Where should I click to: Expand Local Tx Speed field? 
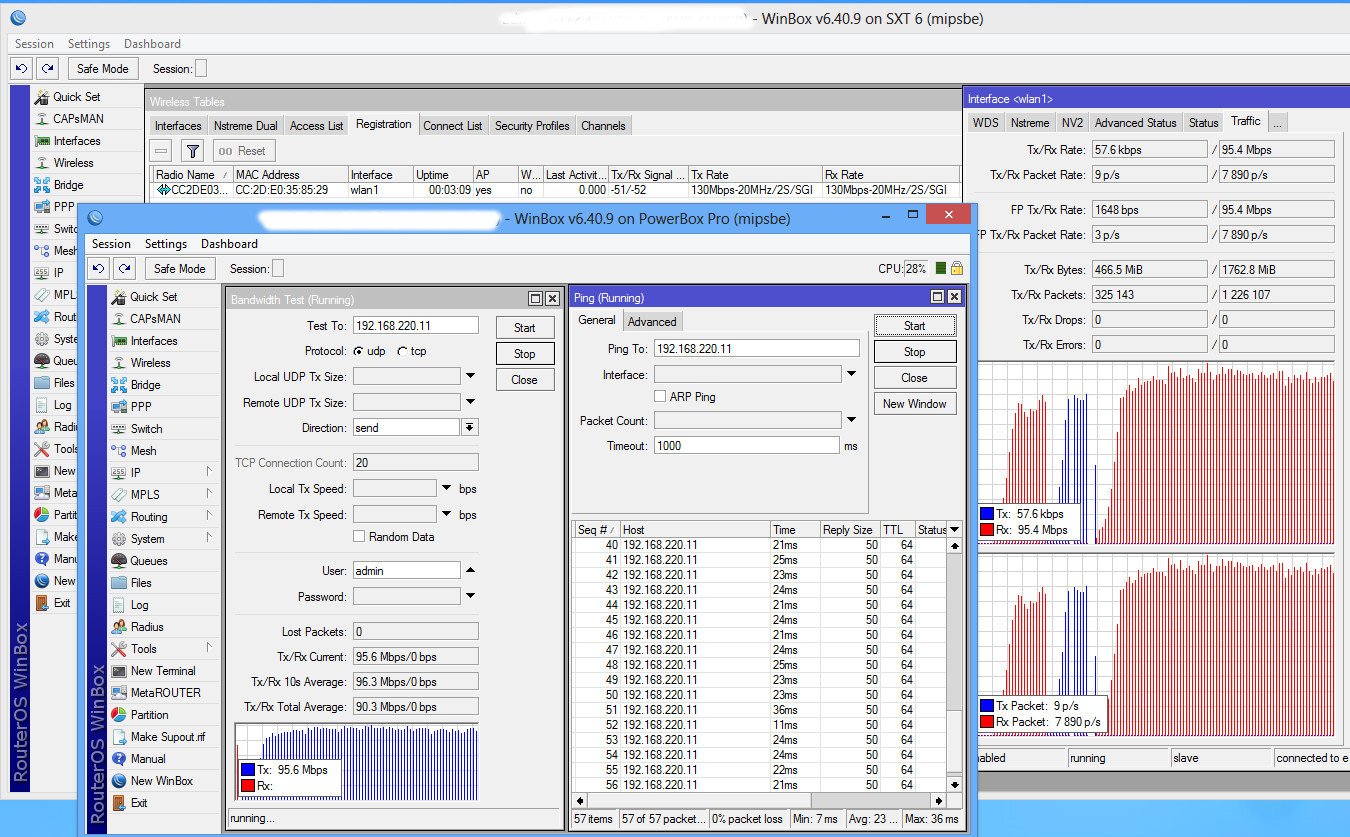(446, 489)
